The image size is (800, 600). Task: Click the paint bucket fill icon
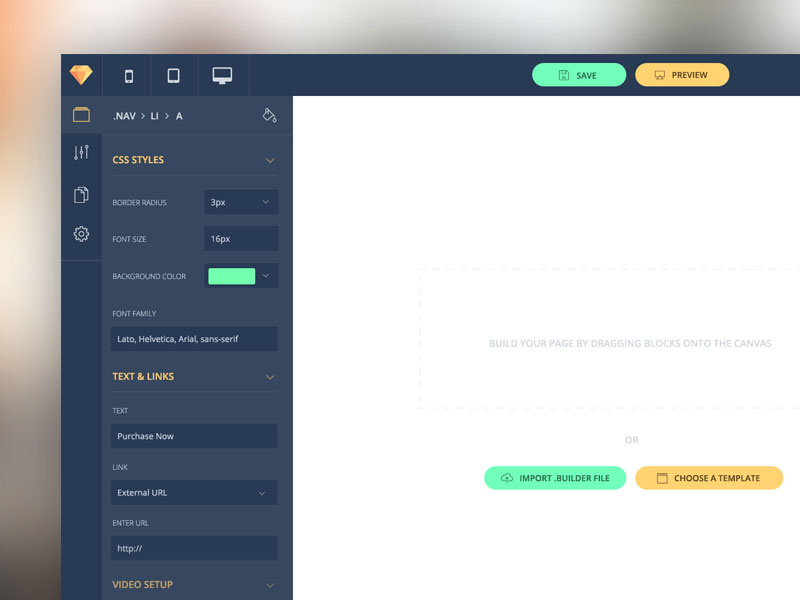click(x=270, y=115)
